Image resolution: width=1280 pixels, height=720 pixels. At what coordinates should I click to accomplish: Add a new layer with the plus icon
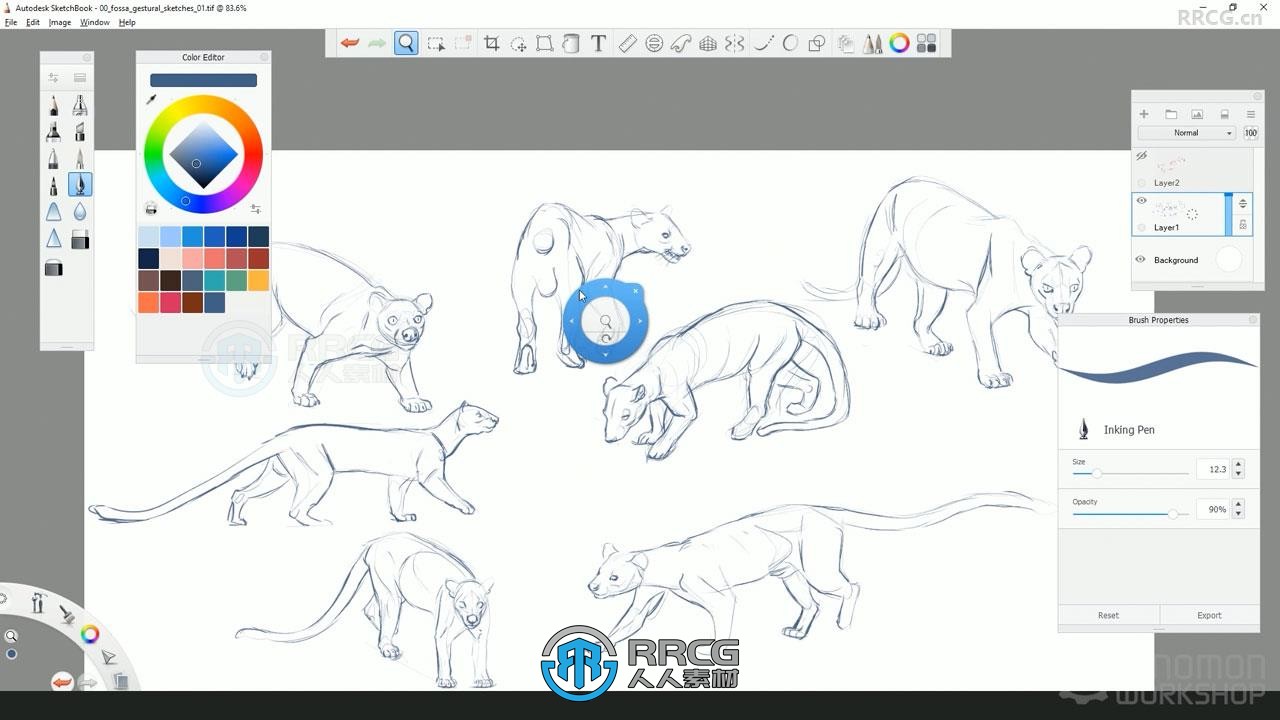1144,115
